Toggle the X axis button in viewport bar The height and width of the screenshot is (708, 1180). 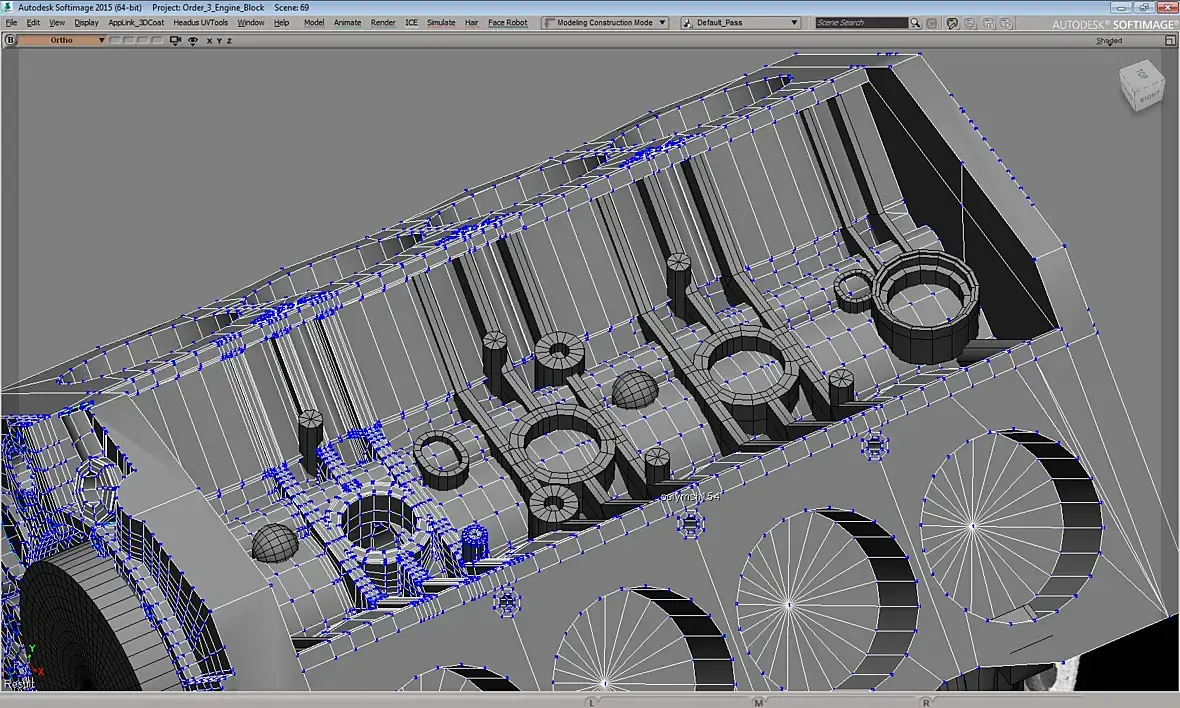click(209, 41)
